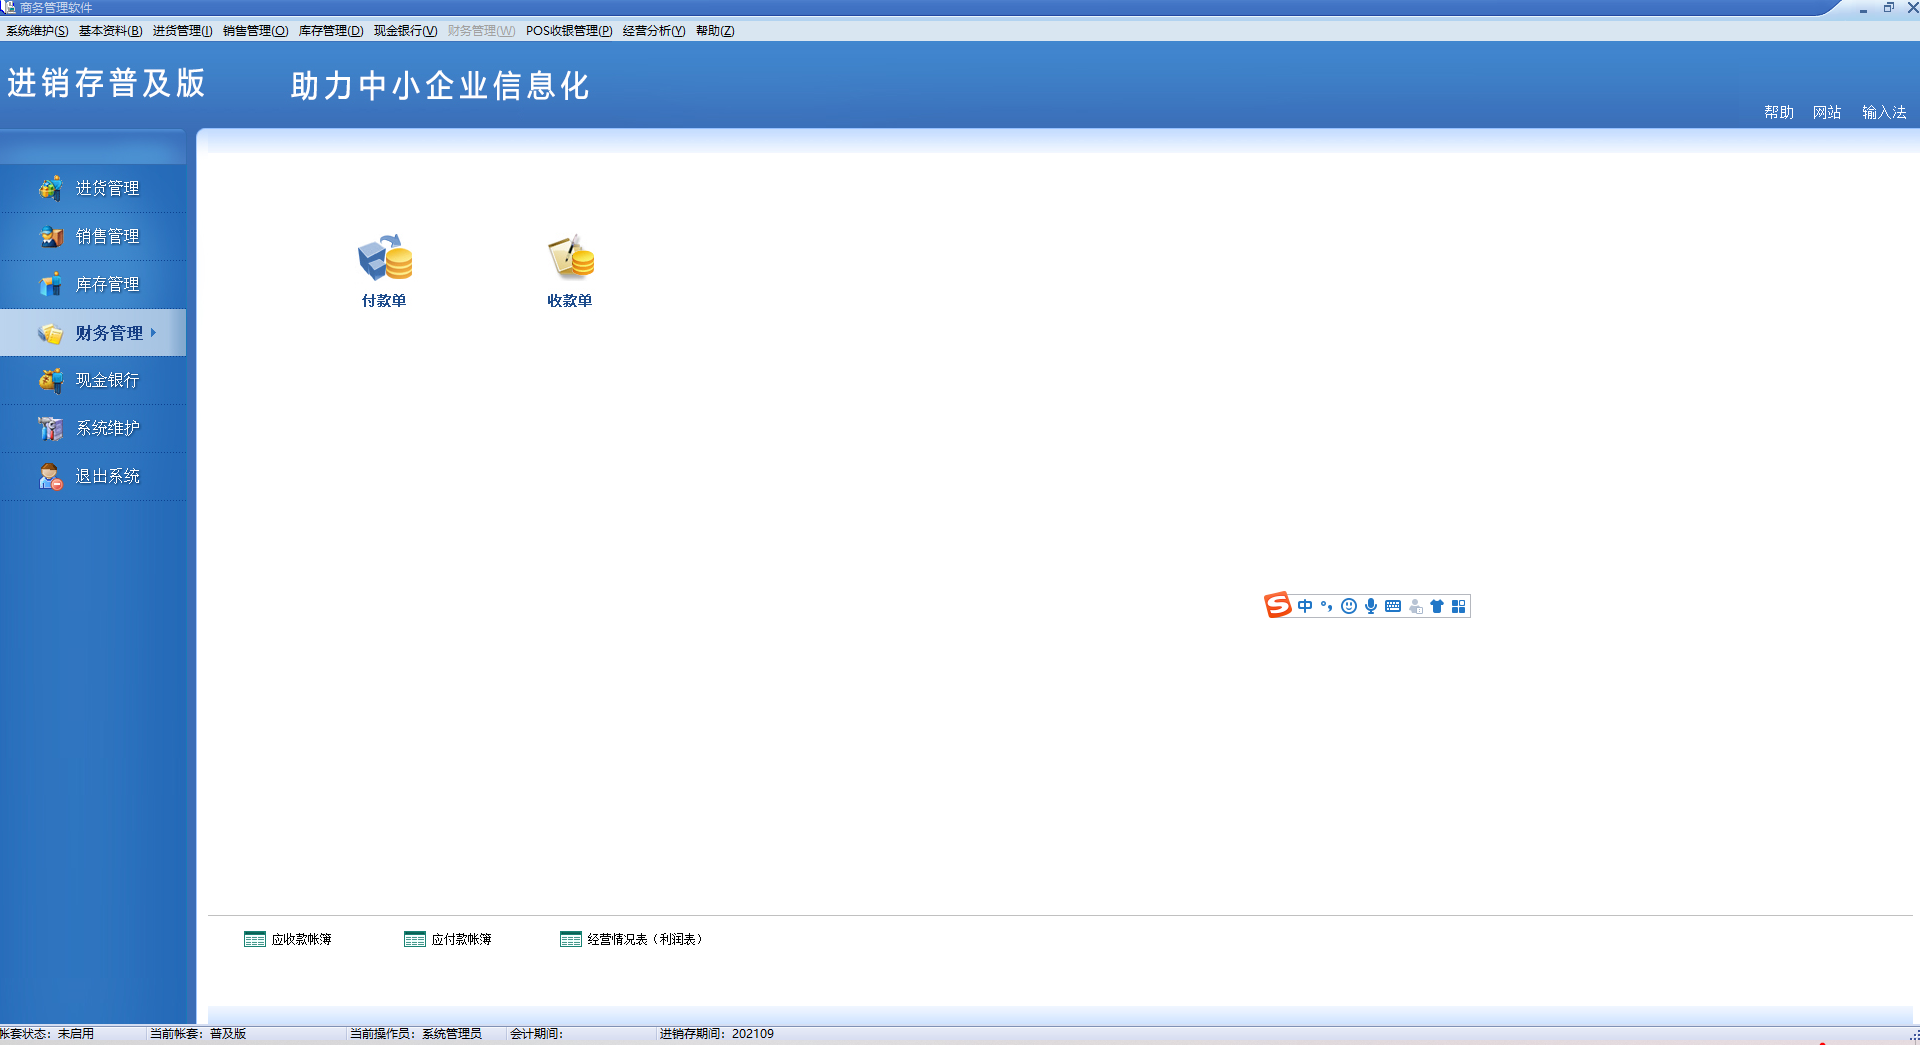This screenshot has height=1045, width=1920.
Task: Open the POS收银管理(P) menu
Action: coord(569,31)
